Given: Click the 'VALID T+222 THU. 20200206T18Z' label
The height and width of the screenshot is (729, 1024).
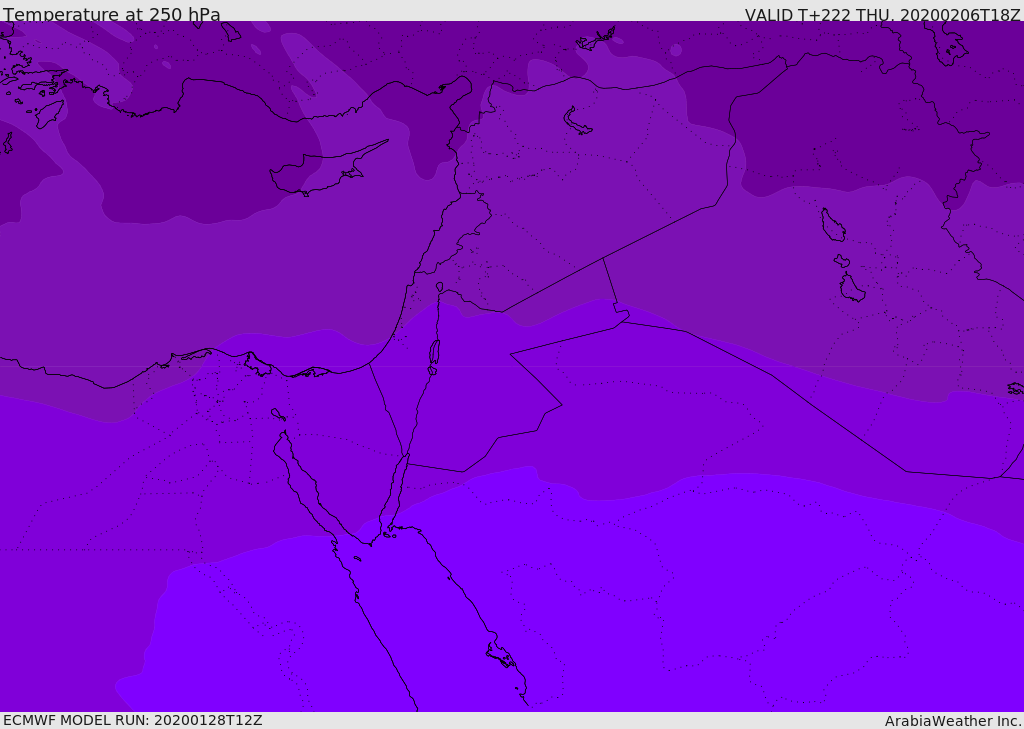Looking at the screenshot, I should pyautogui.click(x=882, y=15).
